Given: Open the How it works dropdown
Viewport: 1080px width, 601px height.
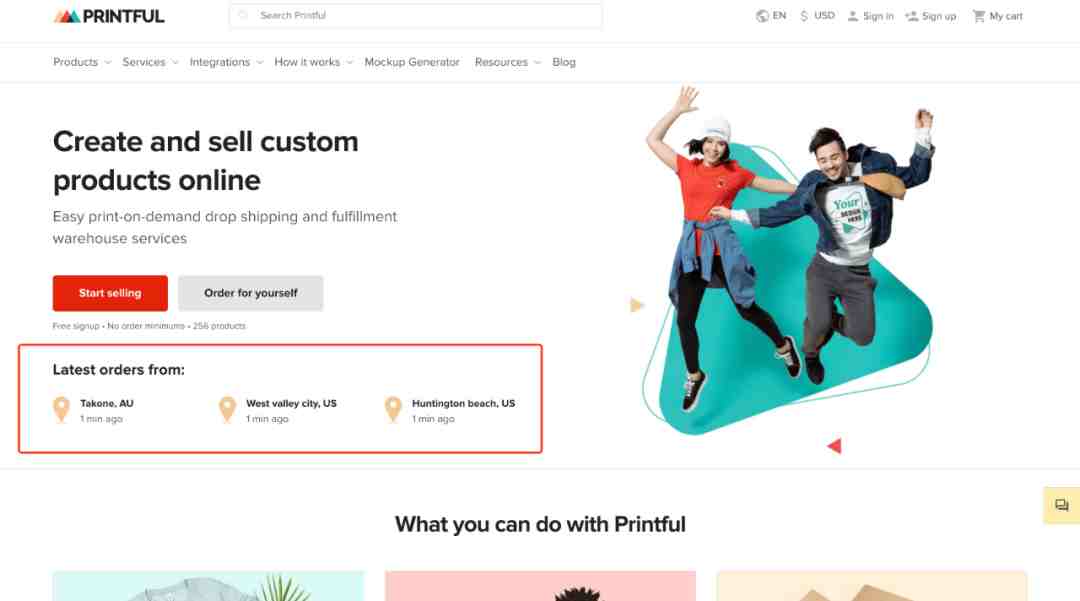Looking at the screenshot, I should tap(313, 62).
